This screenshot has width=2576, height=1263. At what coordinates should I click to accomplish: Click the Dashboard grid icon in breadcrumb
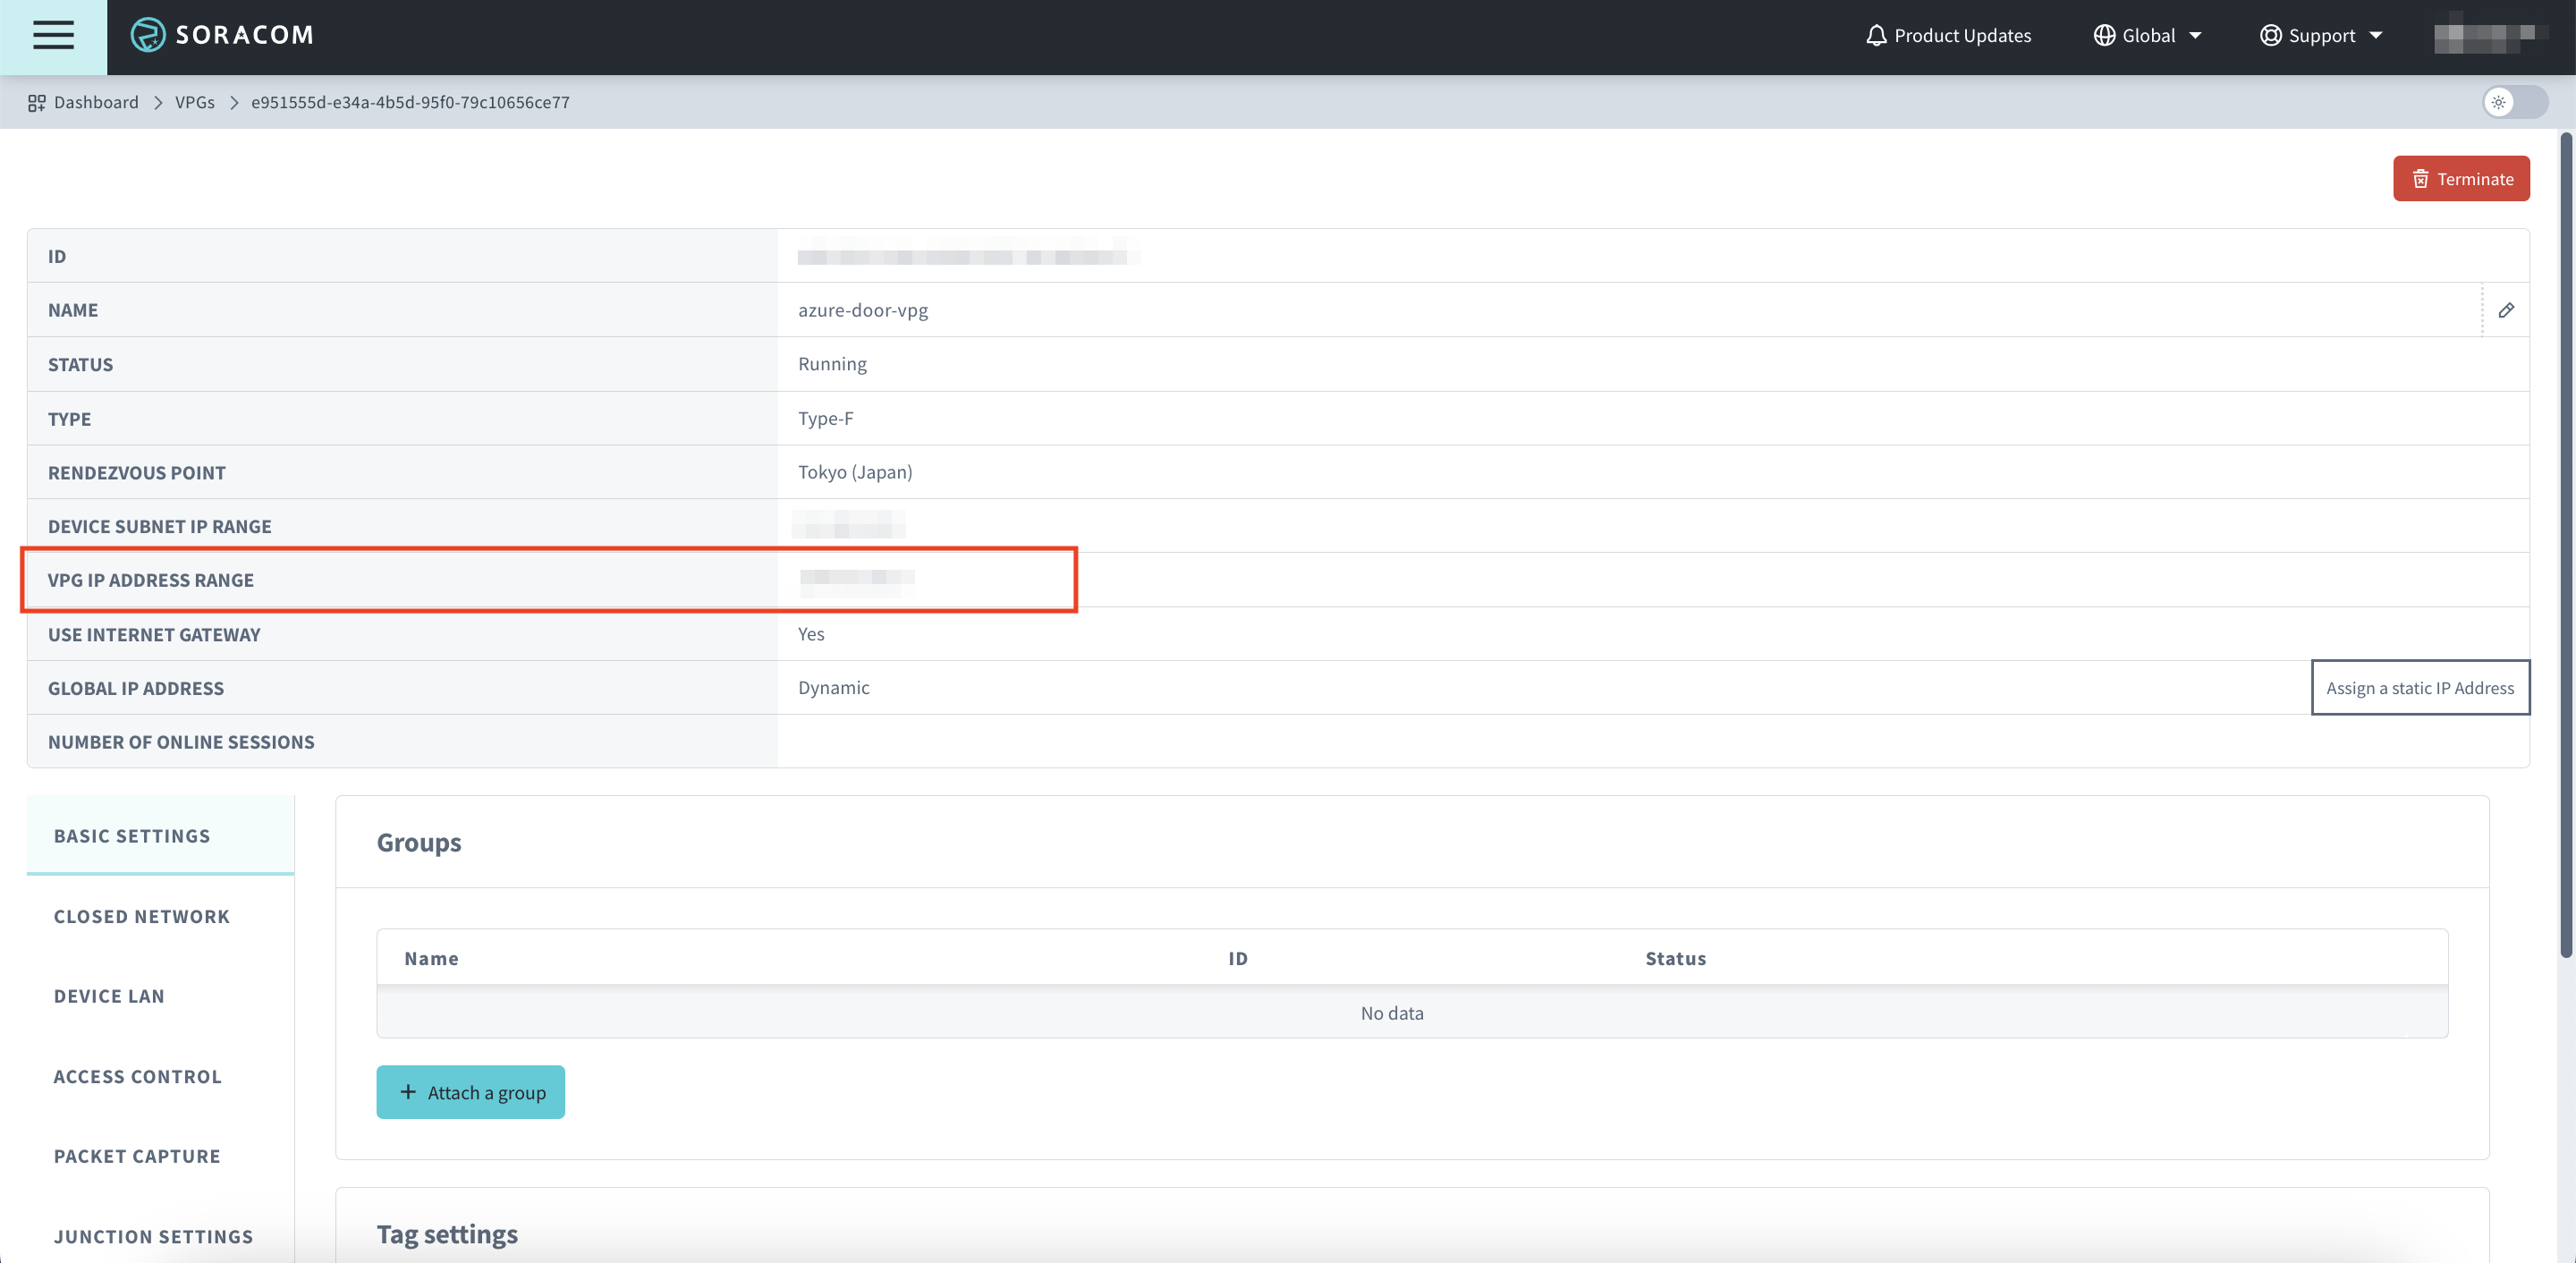[x=37, y=103]
